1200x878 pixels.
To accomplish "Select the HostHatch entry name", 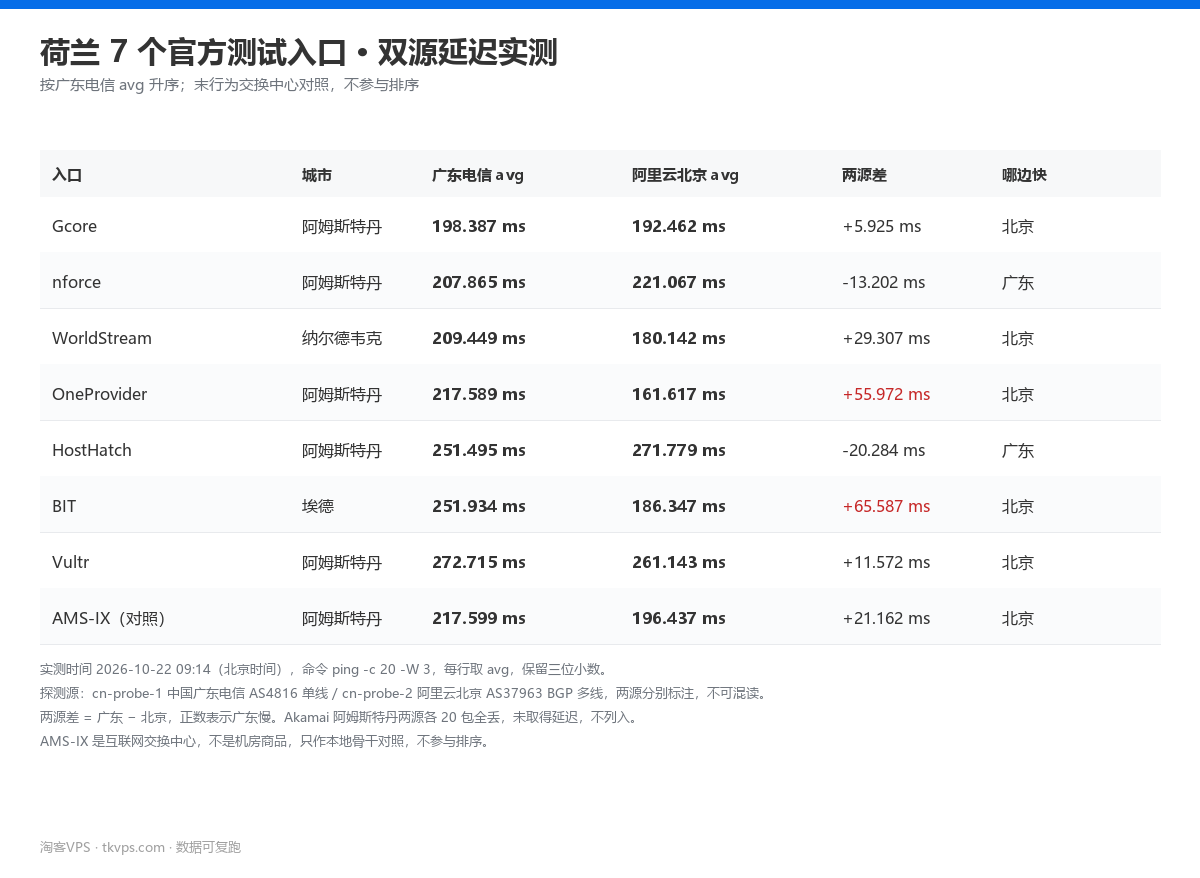I will [92, 450].
